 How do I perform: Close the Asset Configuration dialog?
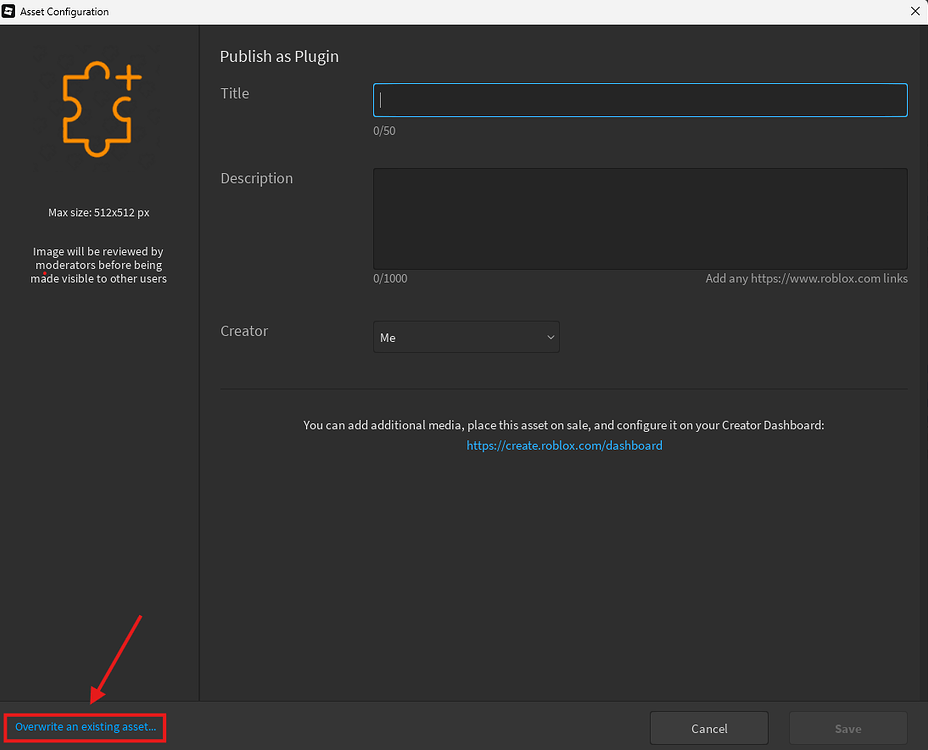(915, 11)
